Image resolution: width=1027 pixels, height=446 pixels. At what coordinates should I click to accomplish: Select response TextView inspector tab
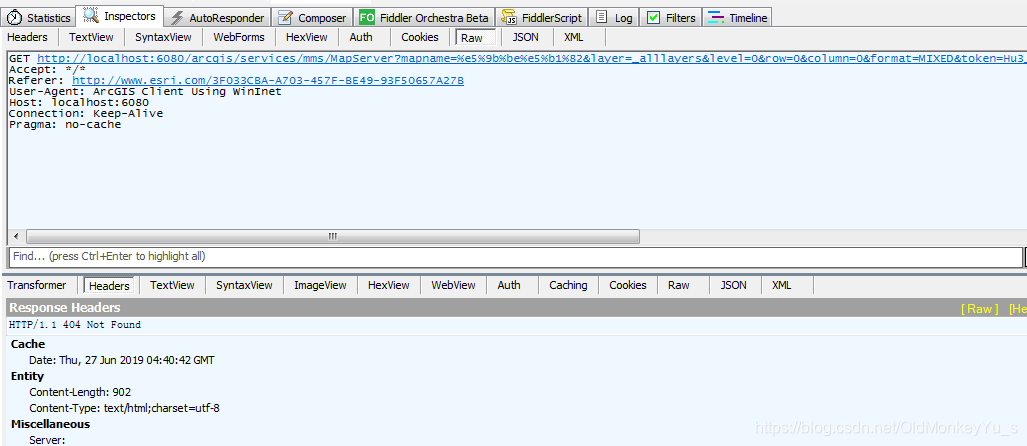172,285
